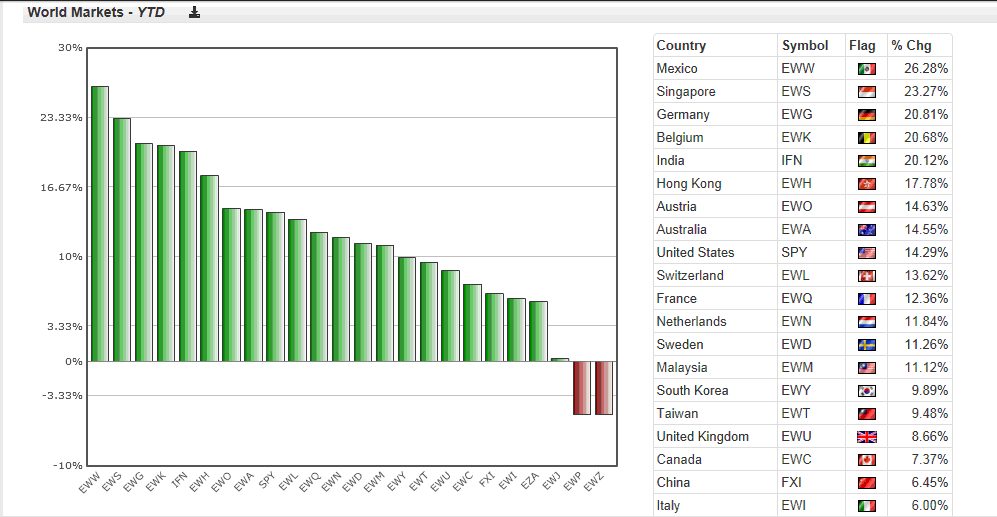Click the Germany flag icon
This screenshot has height=517, width=997.
point(867,114)
